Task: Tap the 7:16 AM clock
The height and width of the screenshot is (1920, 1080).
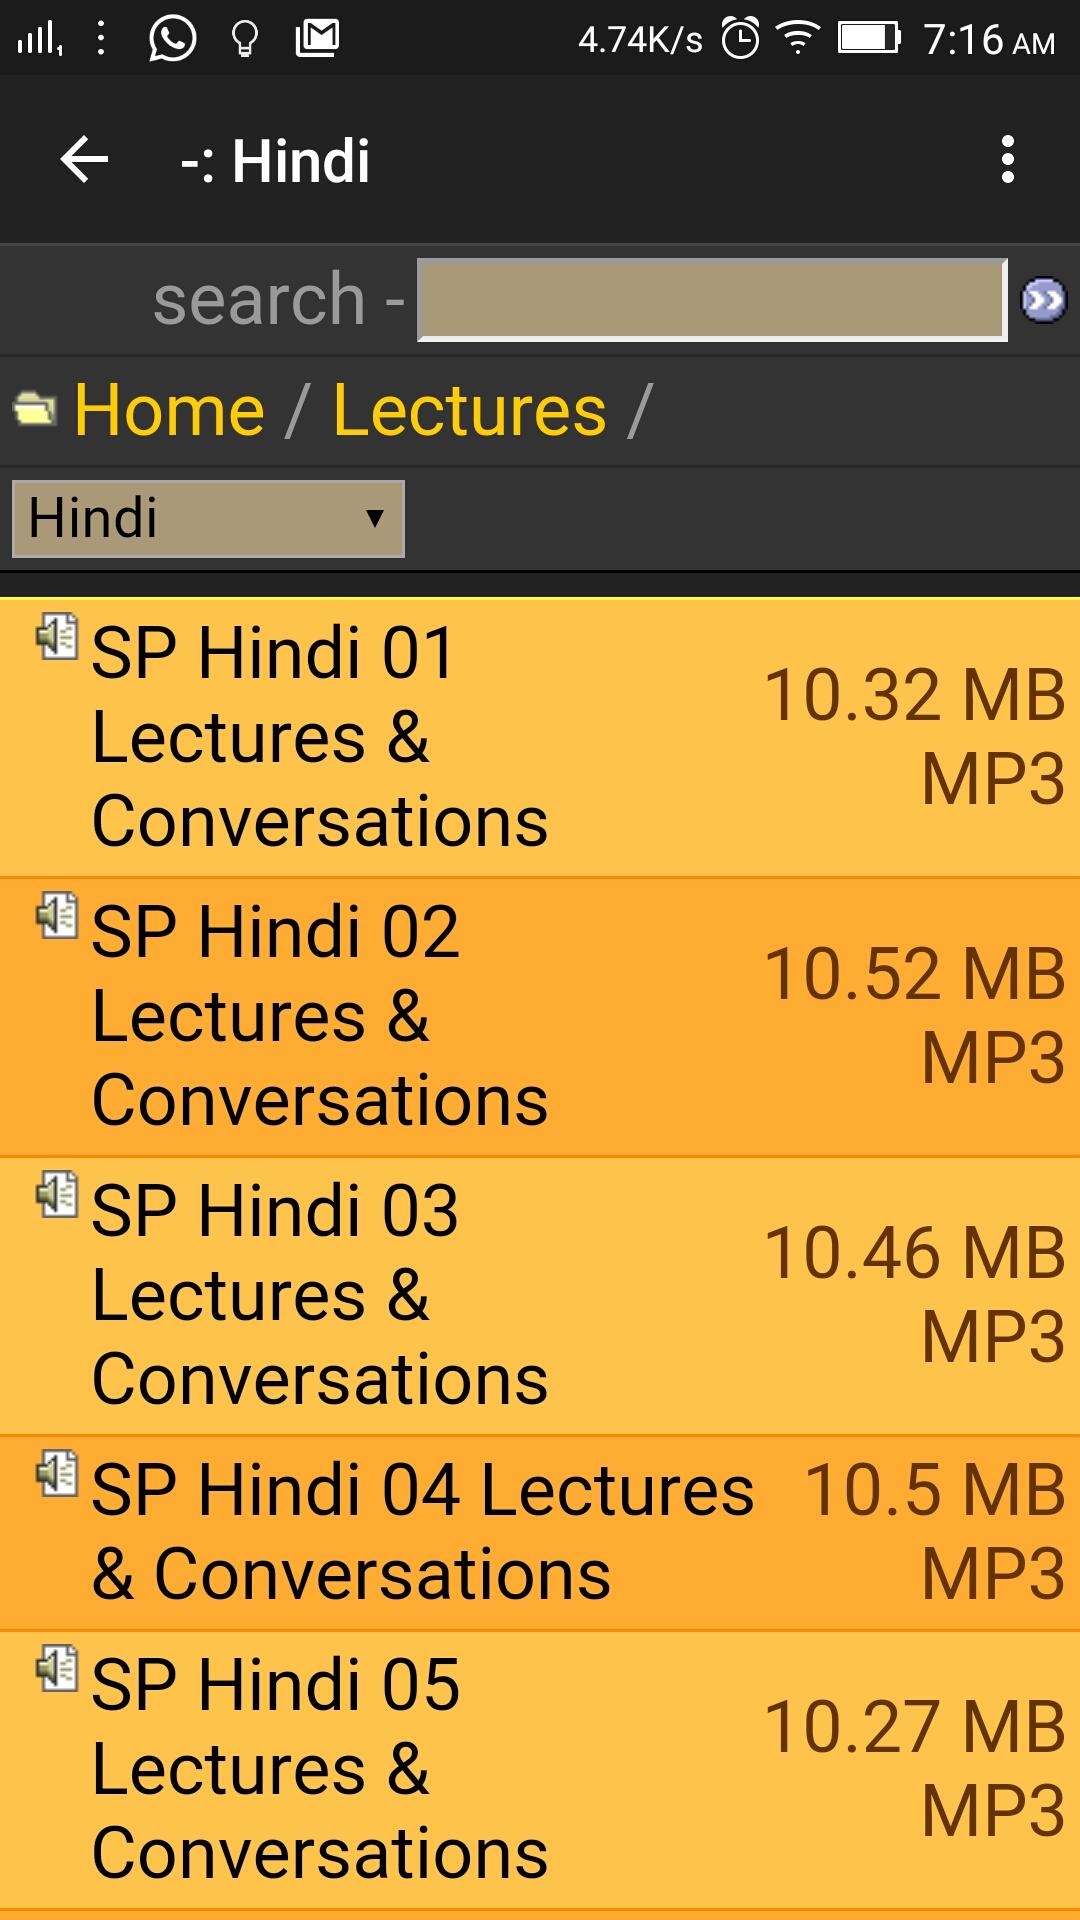Action: click(x=989, y=40)
